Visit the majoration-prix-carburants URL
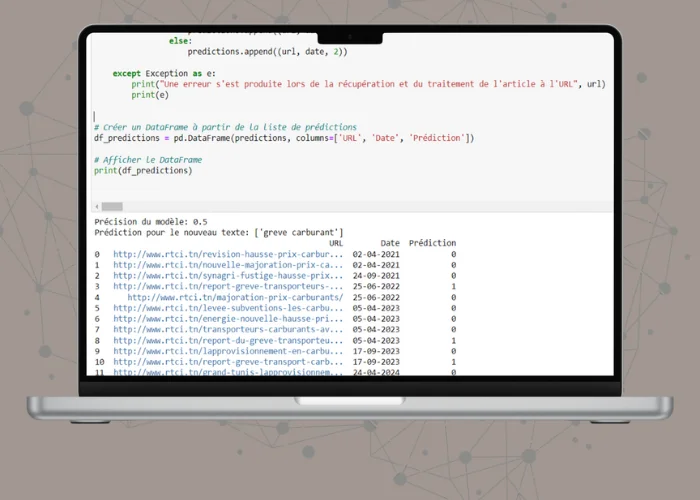Screen dimensions: 700x500 [235, 298]
